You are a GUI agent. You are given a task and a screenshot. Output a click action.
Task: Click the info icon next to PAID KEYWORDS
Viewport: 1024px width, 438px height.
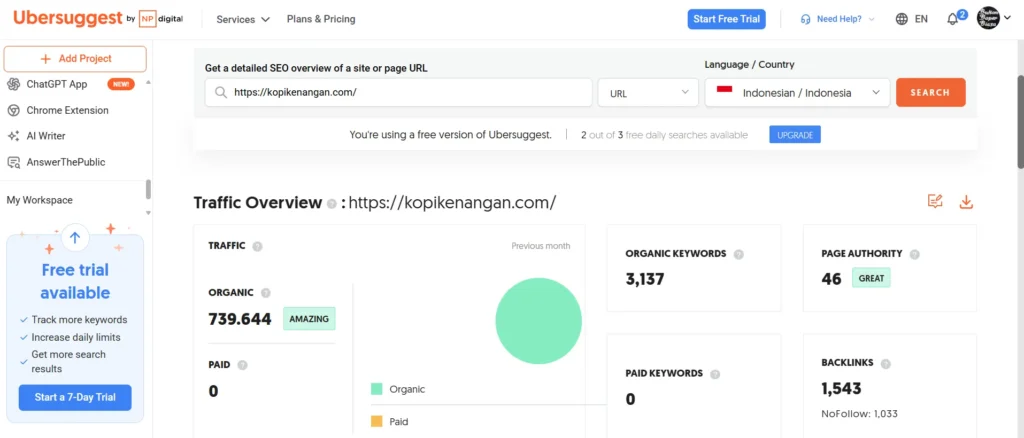tap(715, 374)
